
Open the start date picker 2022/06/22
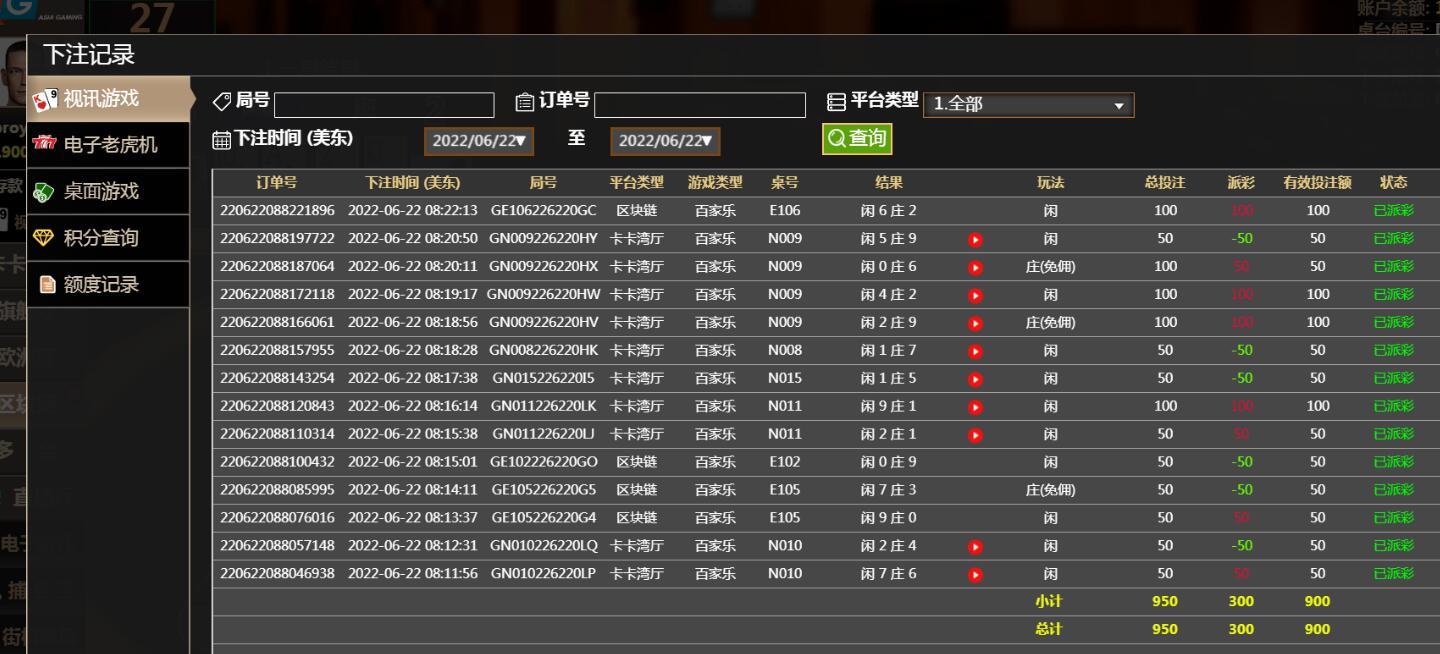[479, 142]
